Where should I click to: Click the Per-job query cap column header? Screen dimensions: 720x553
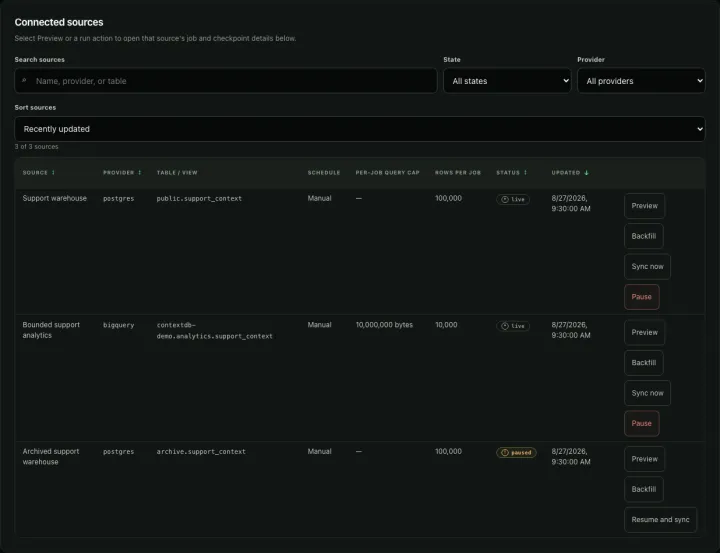(387, 173)
